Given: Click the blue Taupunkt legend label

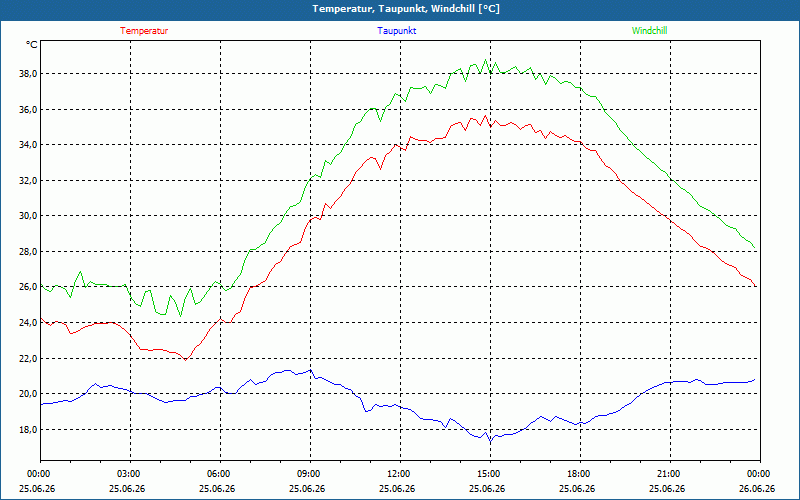Looking at the screenshot, I should click(x=396, y=31).
